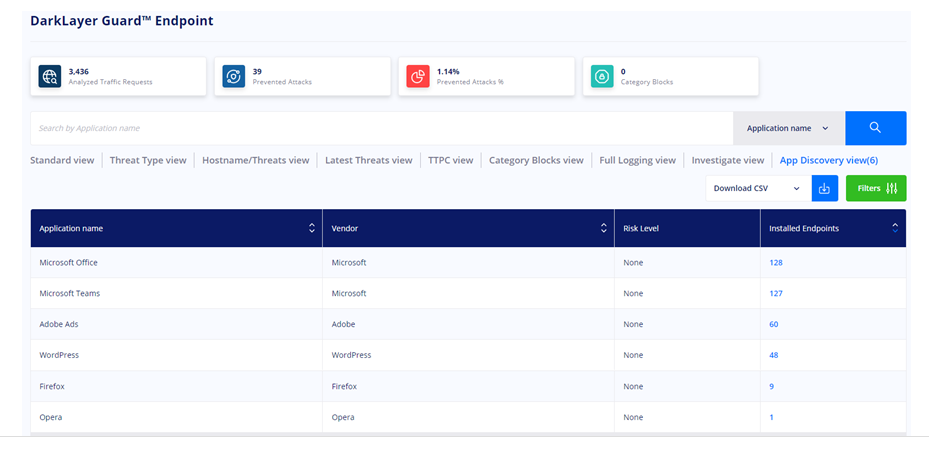Switch to Standard view tab

click(62, 160)
